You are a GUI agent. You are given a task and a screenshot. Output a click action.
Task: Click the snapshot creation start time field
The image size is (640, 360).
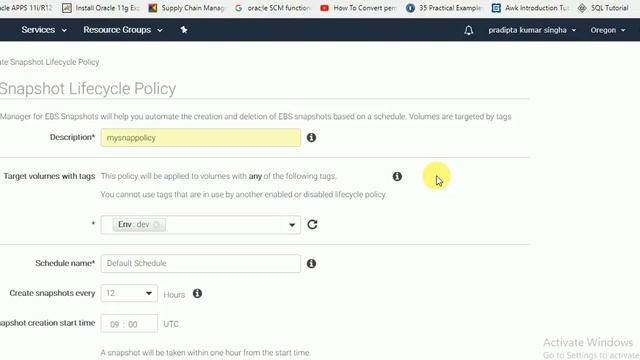coord(129,324)
